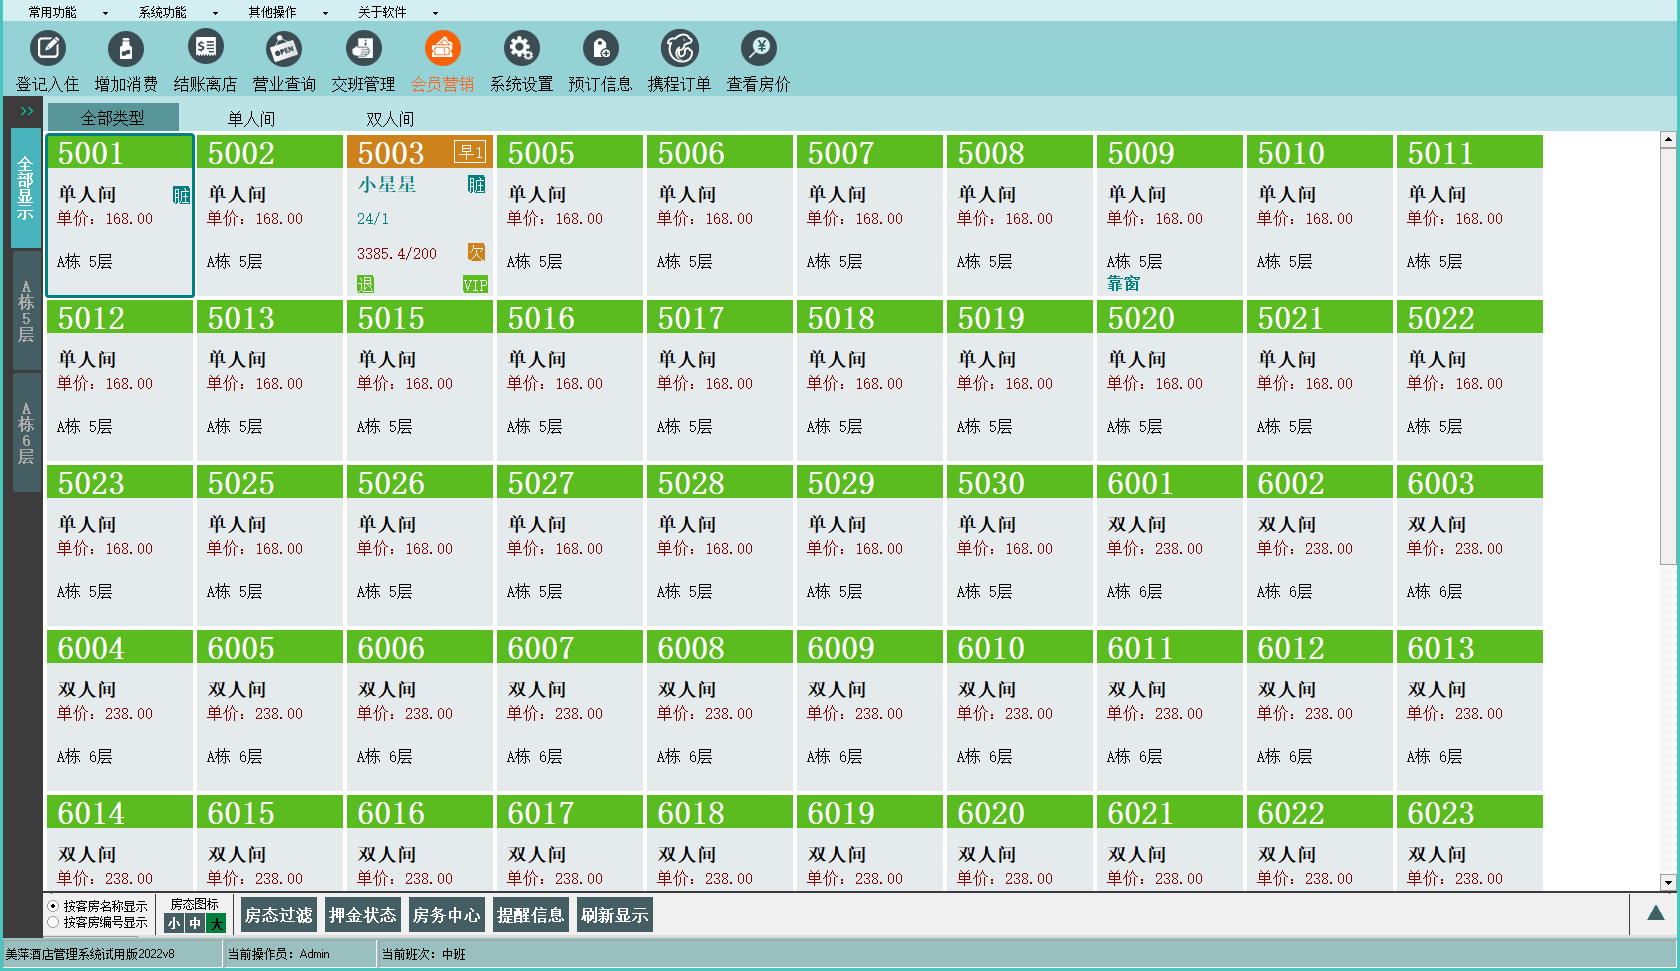Select 按客房名称显示 radio button
1680x971 pixels.
click(53, 906)
